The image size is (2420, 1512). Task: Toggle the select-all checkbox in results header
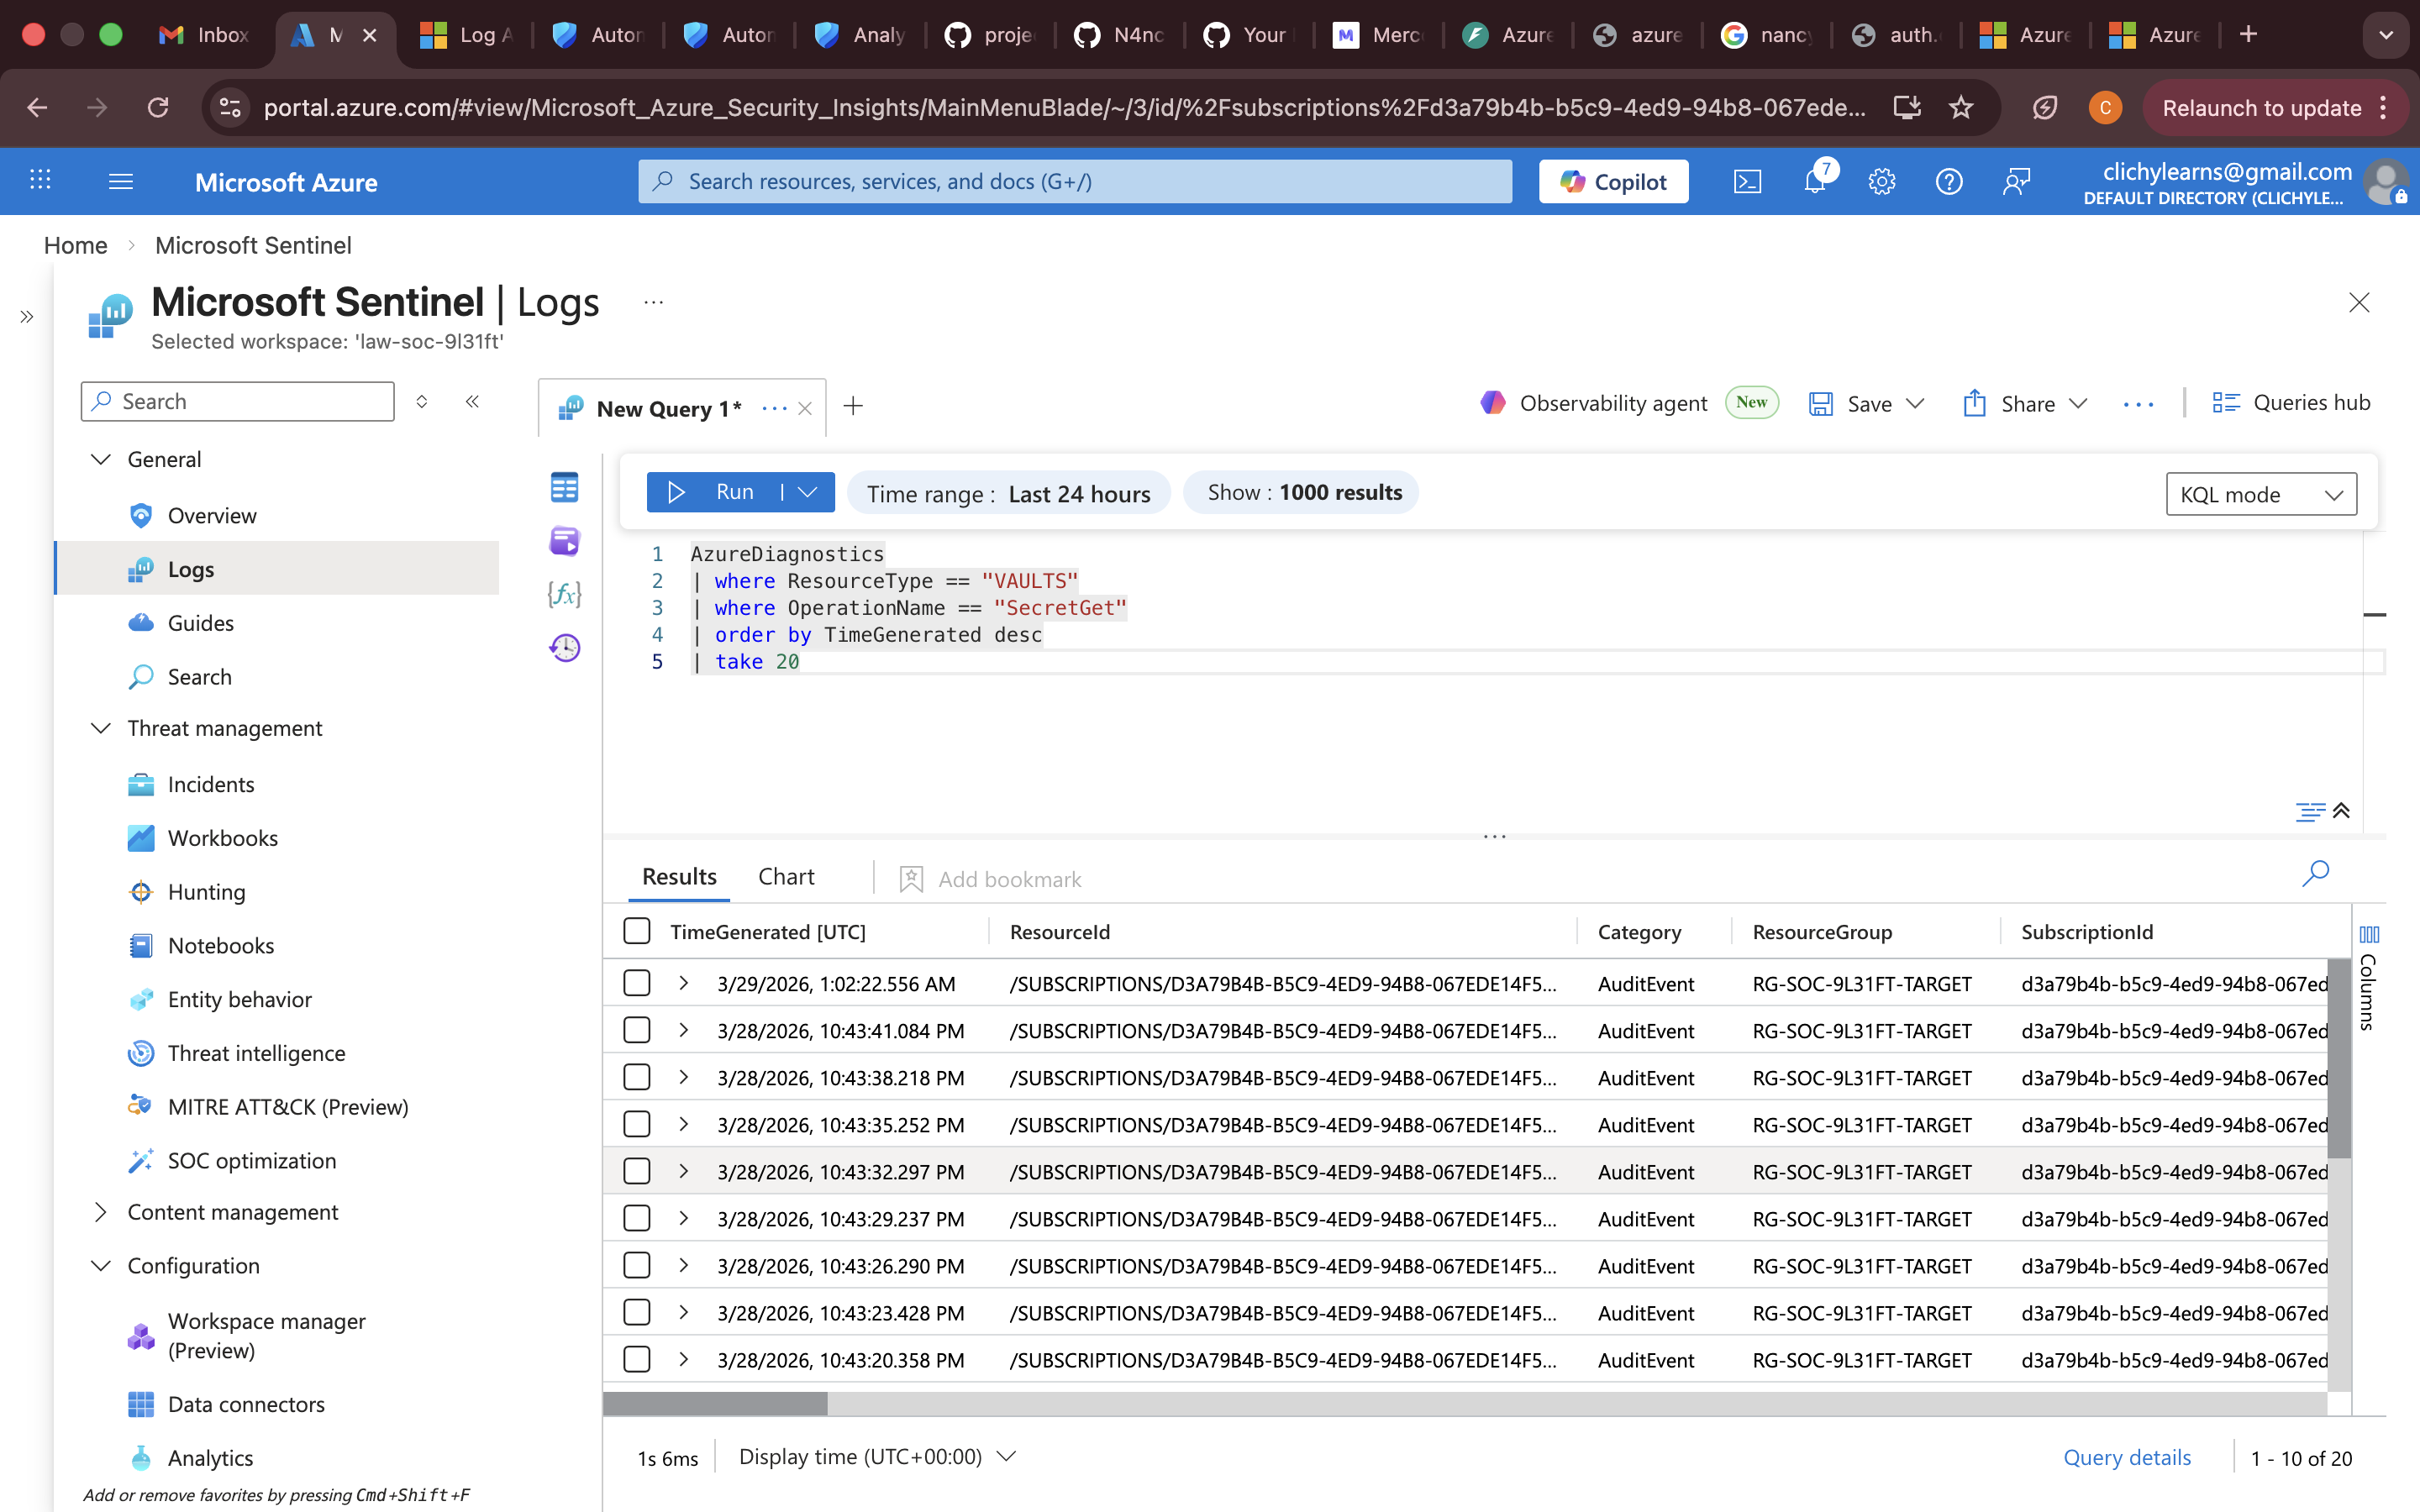coord(637,931)
